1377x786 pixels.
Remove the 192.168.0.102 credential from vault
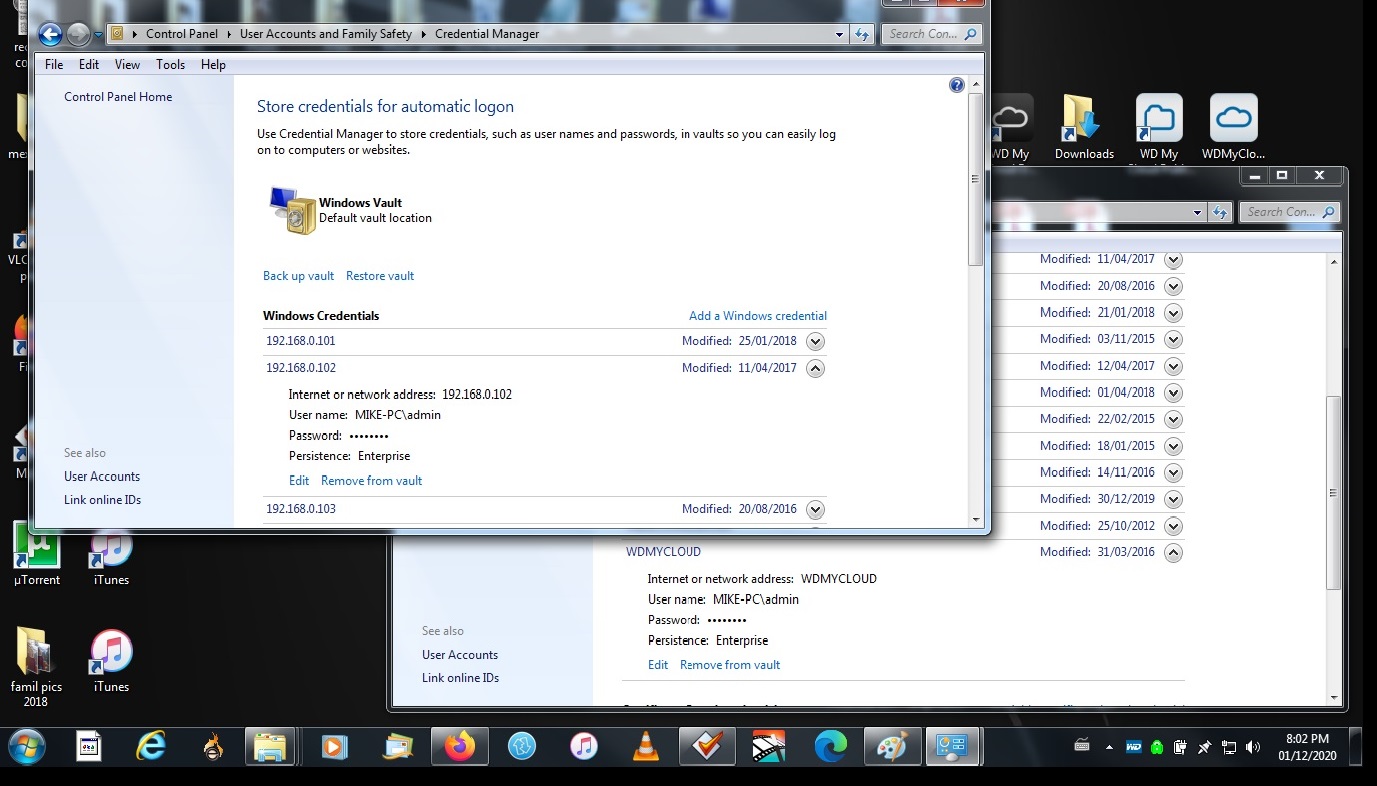(371, 481)
